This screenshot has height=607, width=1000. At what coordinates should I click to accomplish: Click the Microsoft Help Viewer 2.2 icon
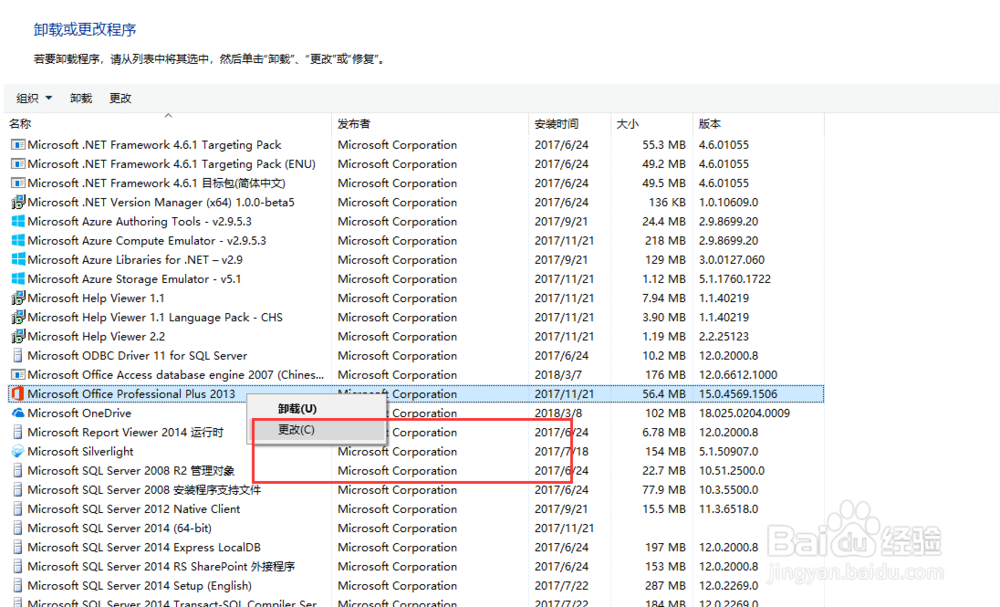tap(18, 336)
